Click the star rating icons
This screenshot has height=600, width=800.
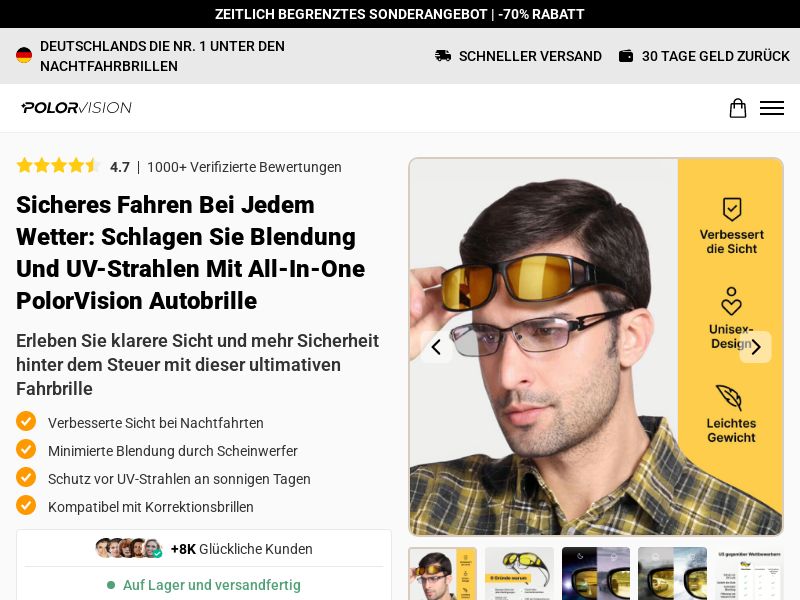(x=58, y=166)
